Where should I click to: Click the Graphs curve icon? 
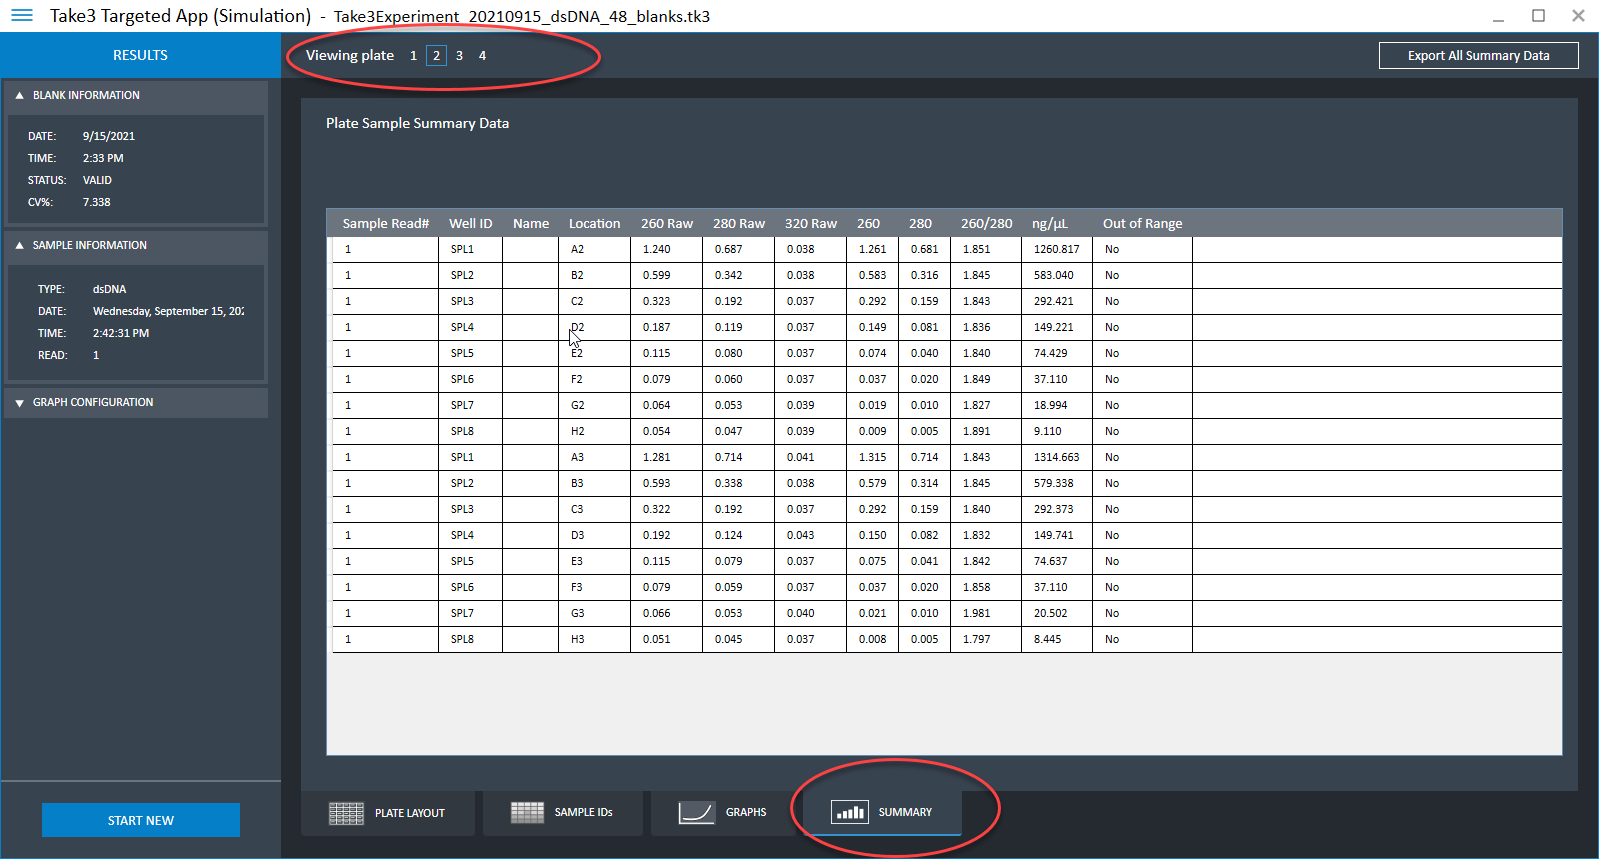(696, 812)
